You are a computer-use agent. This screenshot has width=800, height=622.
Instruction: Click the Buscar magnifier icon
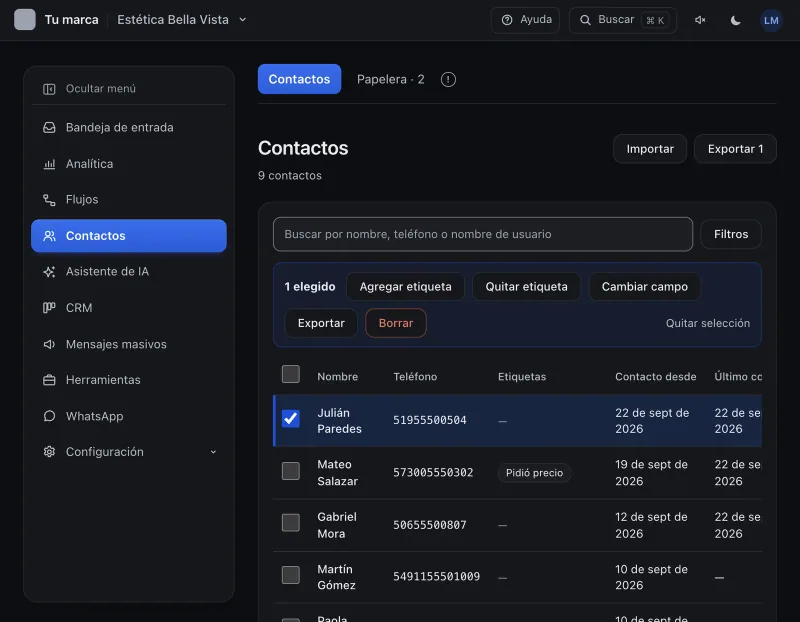click(x=585, y=20)
